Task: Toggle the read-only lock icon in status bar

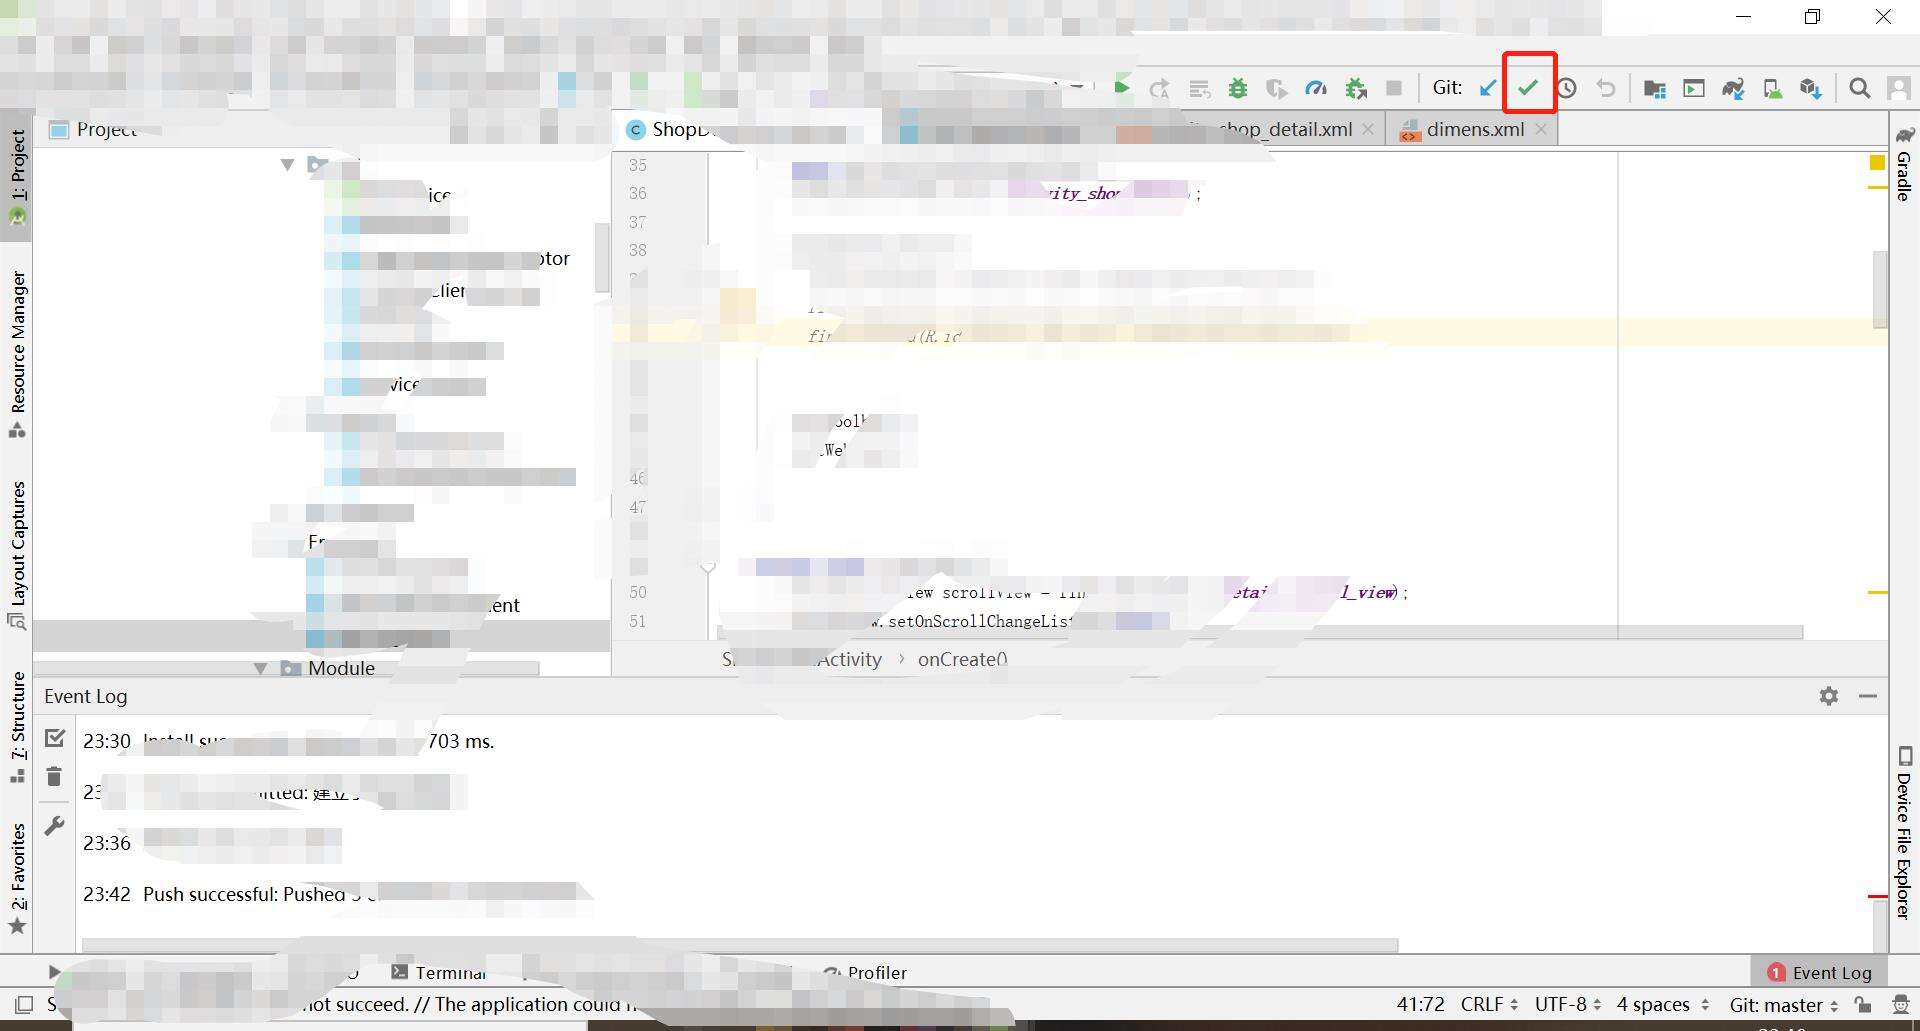Action: click(x=1862, y=1004)
